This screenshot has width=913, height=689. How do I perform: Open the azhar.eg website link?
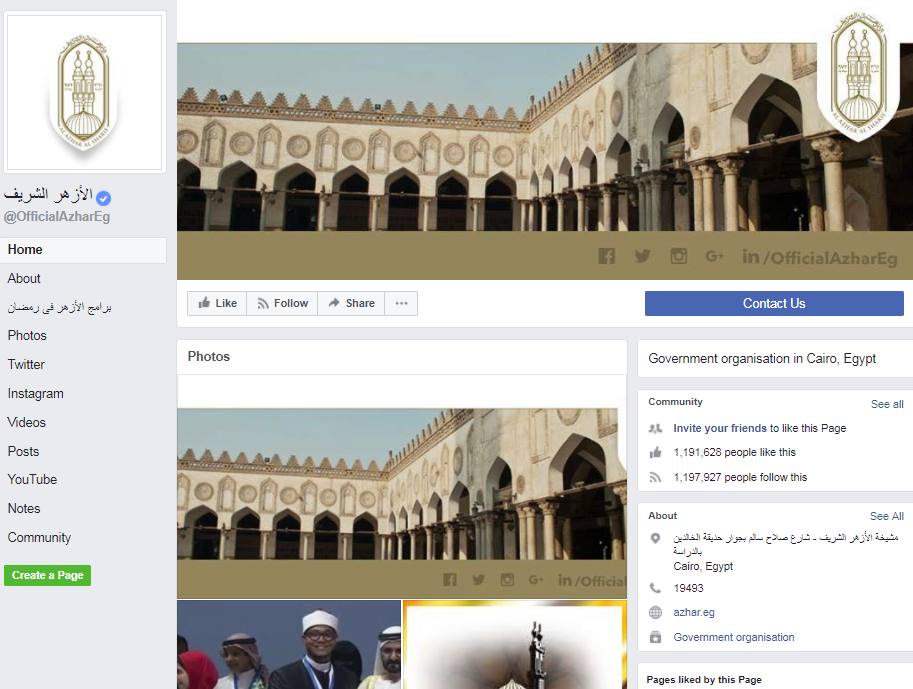[694, 613]
